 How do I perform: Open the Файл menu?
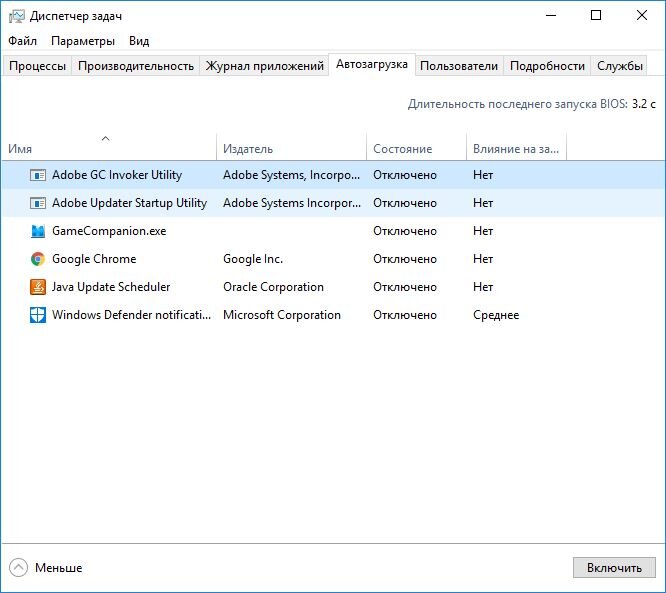click(23, 41)
